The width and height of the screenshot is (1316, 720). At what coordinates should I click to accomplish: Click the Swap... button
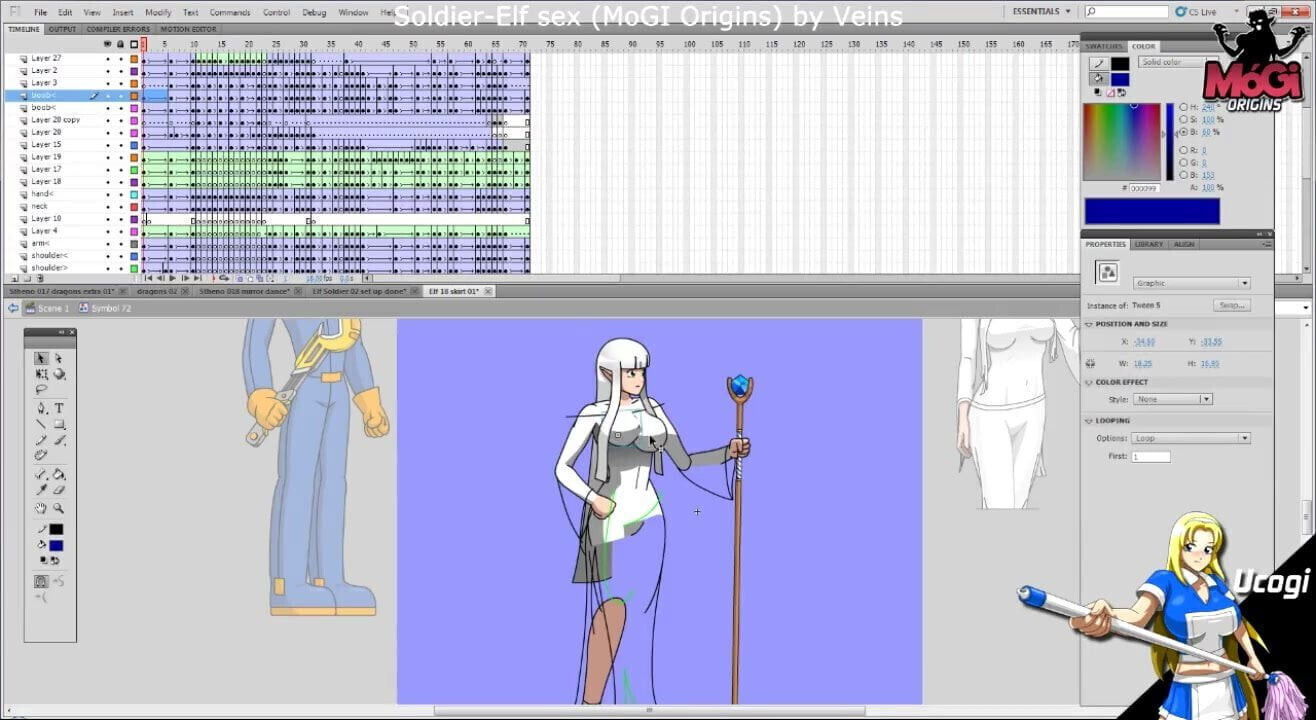pos(1231,305)
